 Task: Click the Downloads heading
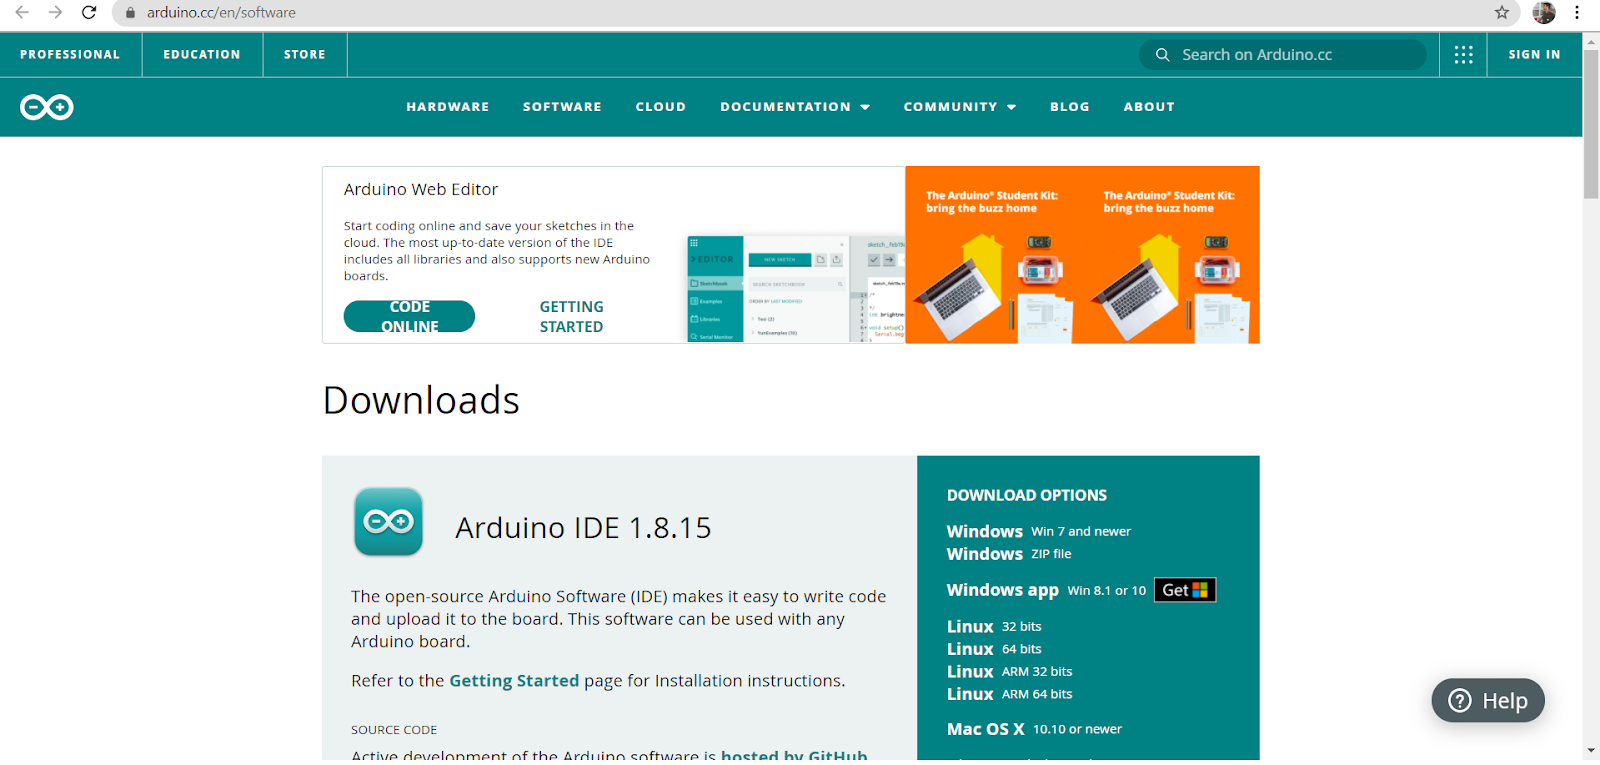421,400
